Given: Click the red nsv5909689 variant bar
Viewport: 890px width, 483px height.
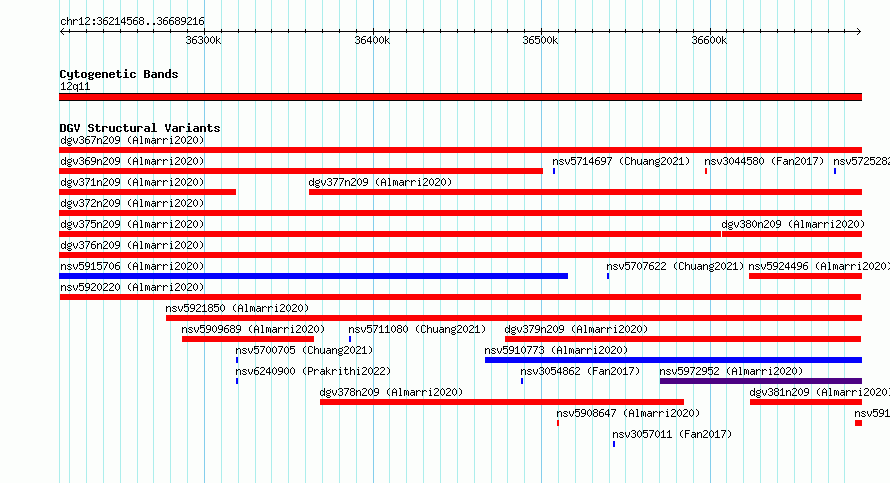Looking at the screenshot, I should point(248,339).
